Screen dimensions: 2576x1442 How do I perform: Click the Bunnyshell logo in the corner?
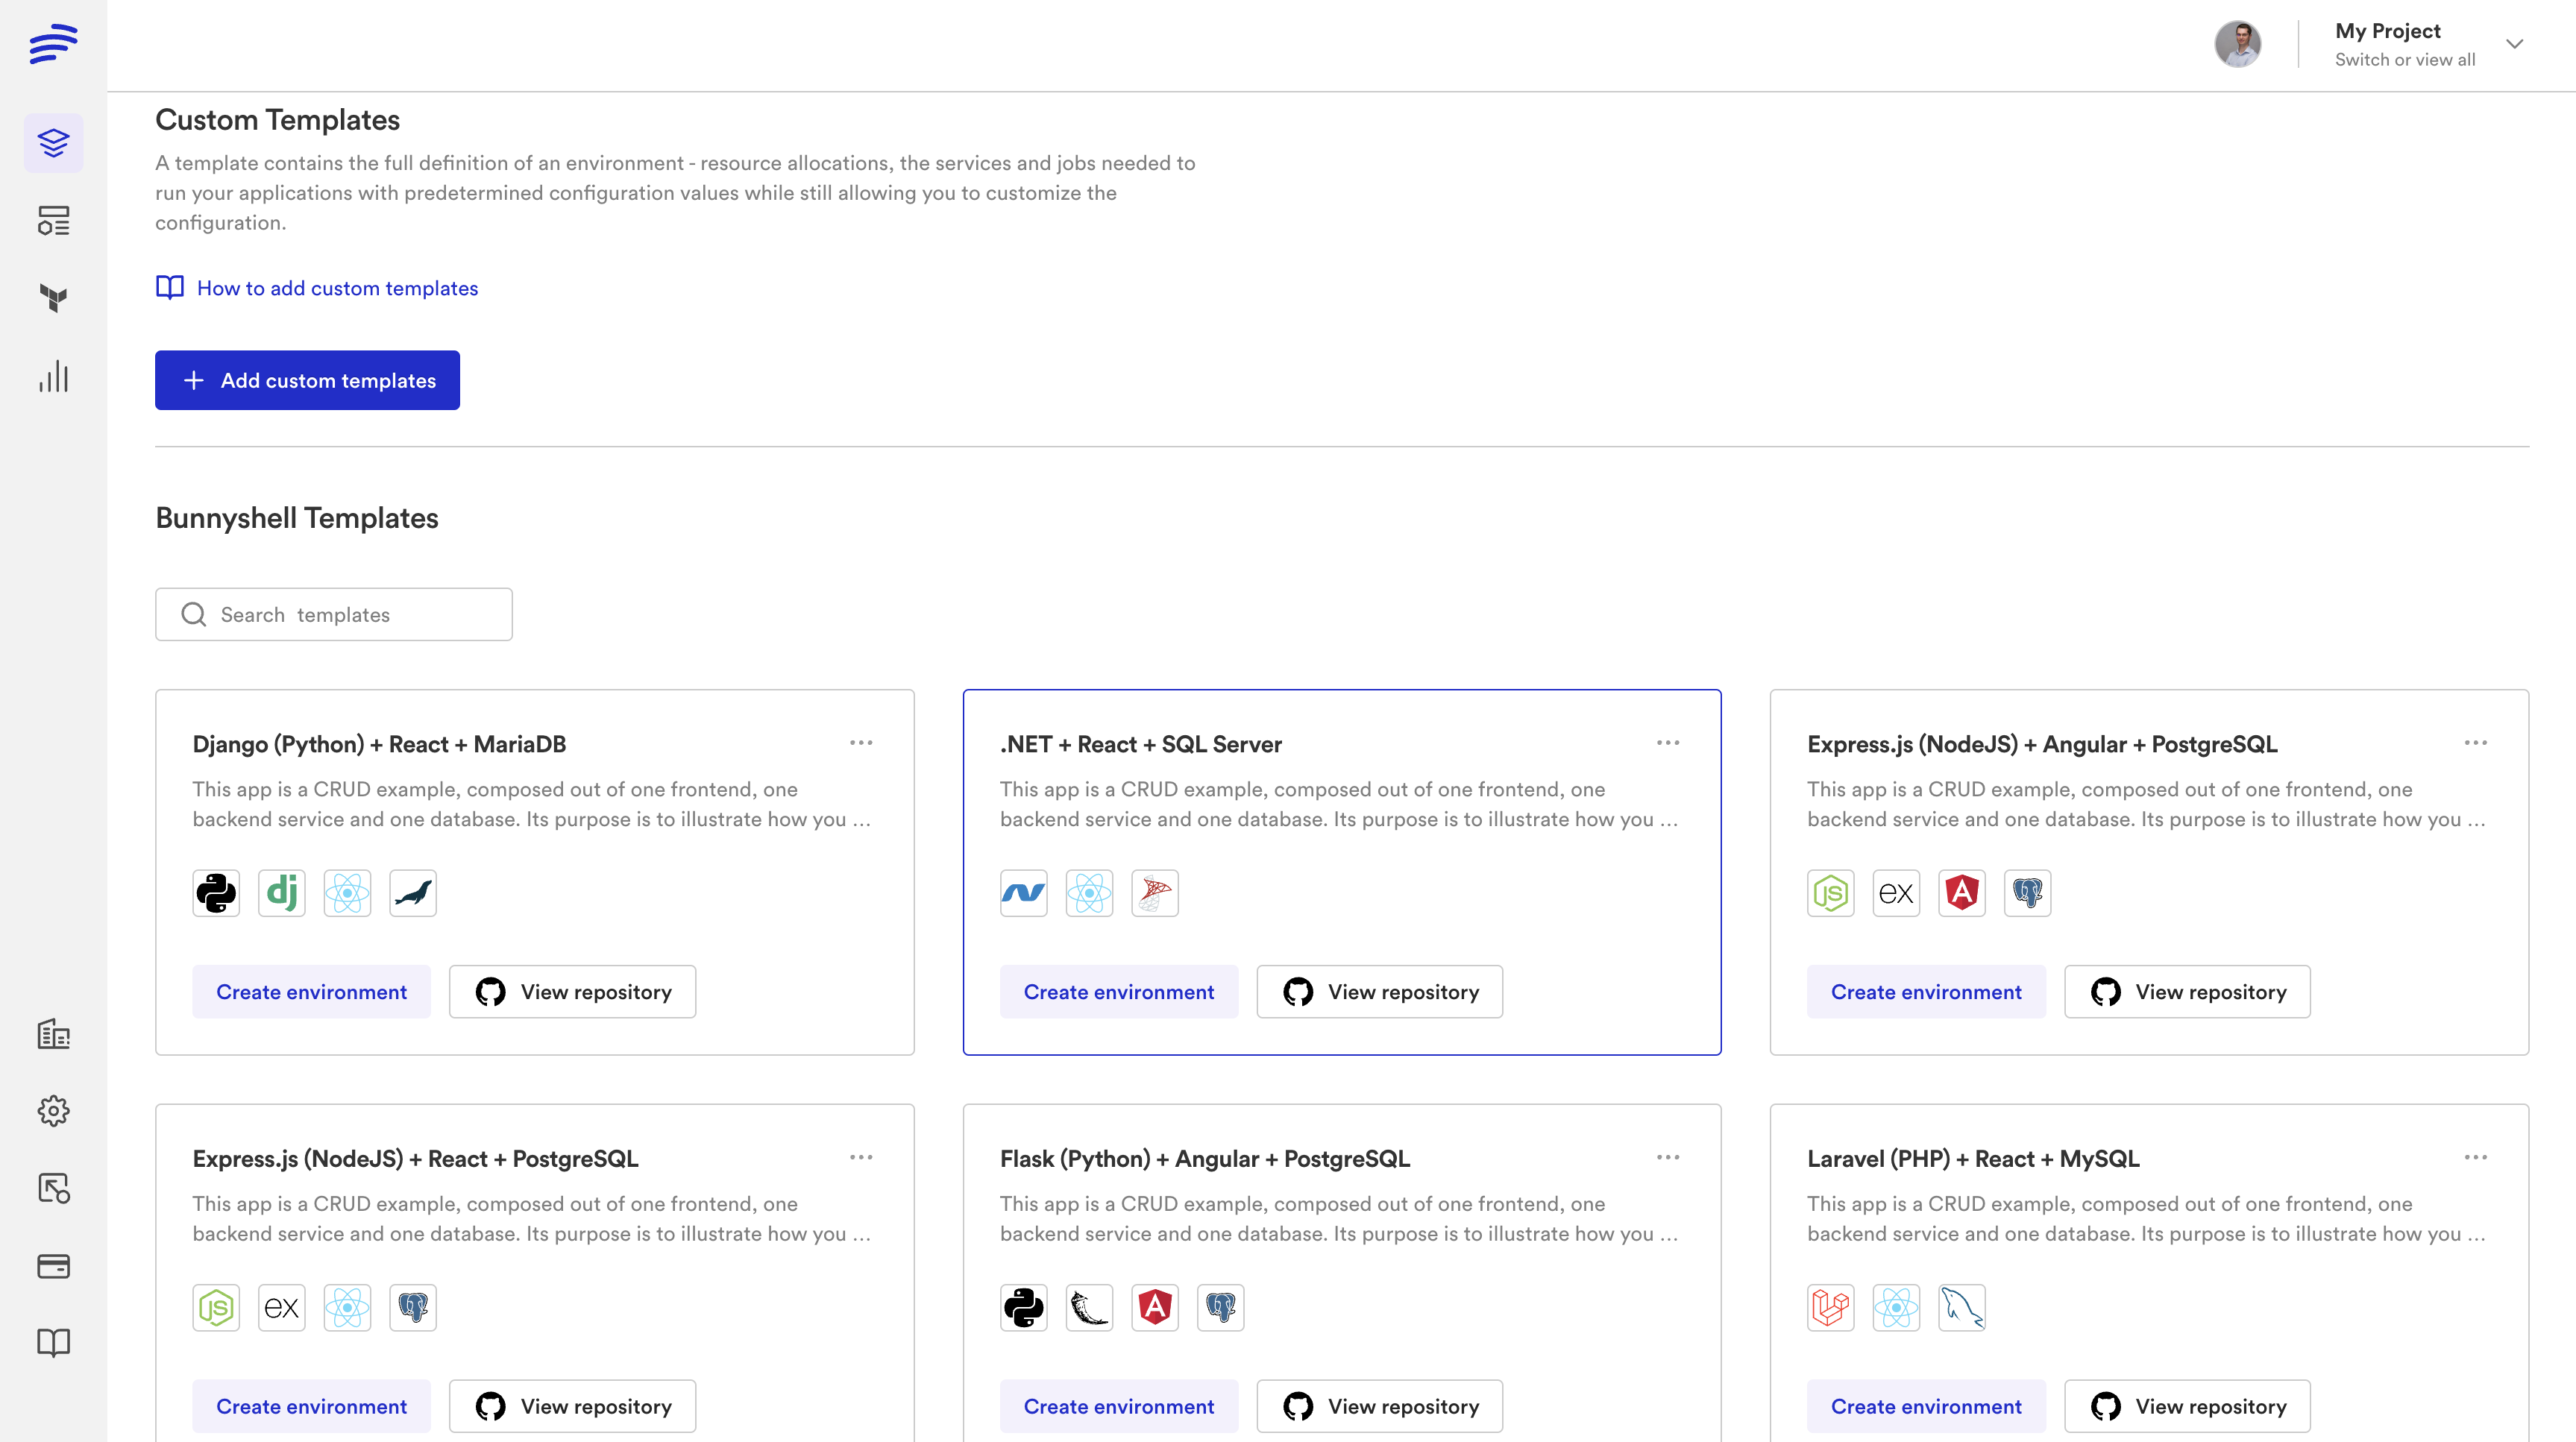click(53, 44)
